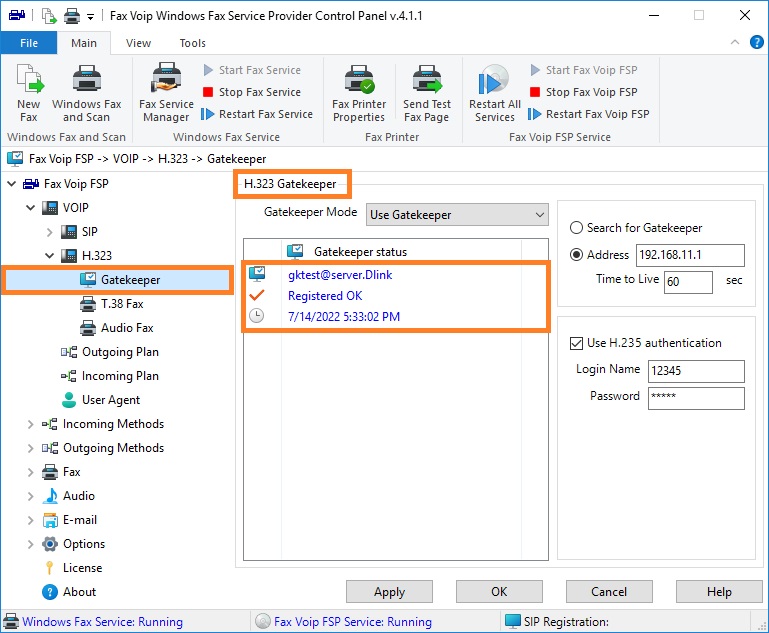Image resolution: width=769 pixels, height=633 pixels.
Task: Collapse the ribbon with the chevron
Action: click(x=735, y=42)
